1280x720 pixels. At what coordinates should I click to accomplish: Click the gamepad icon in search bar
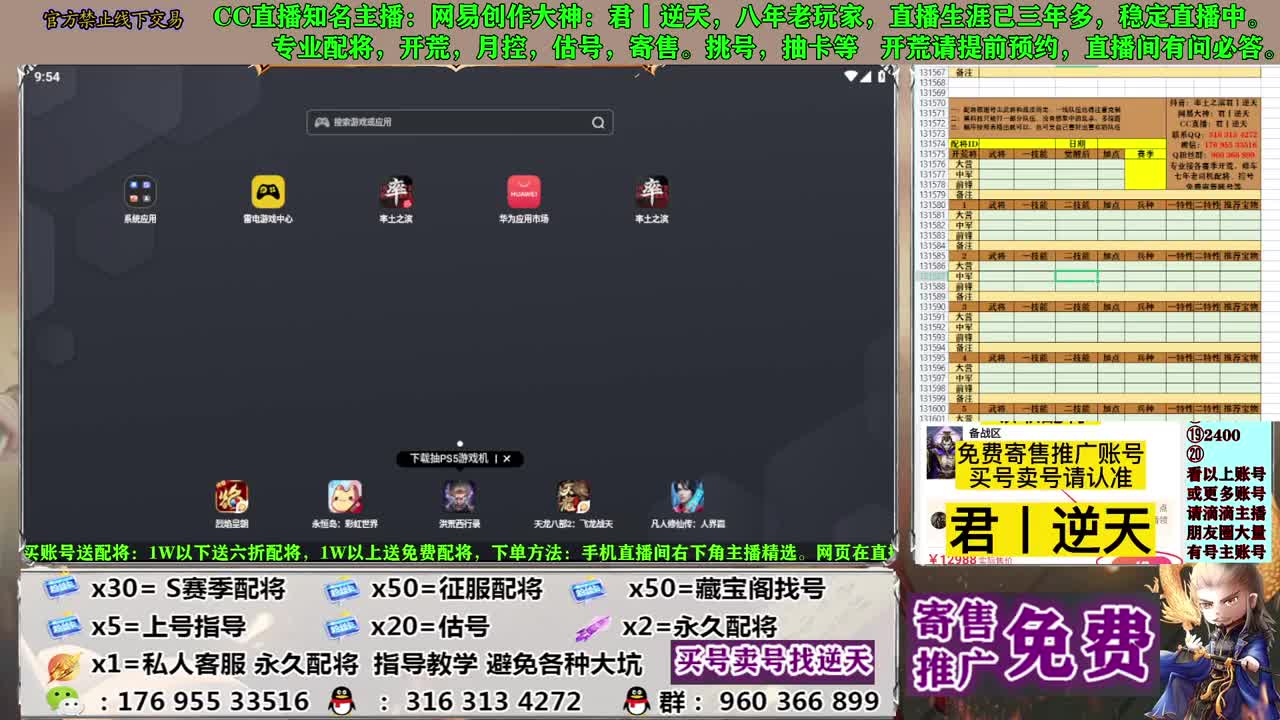pos(322,122)
